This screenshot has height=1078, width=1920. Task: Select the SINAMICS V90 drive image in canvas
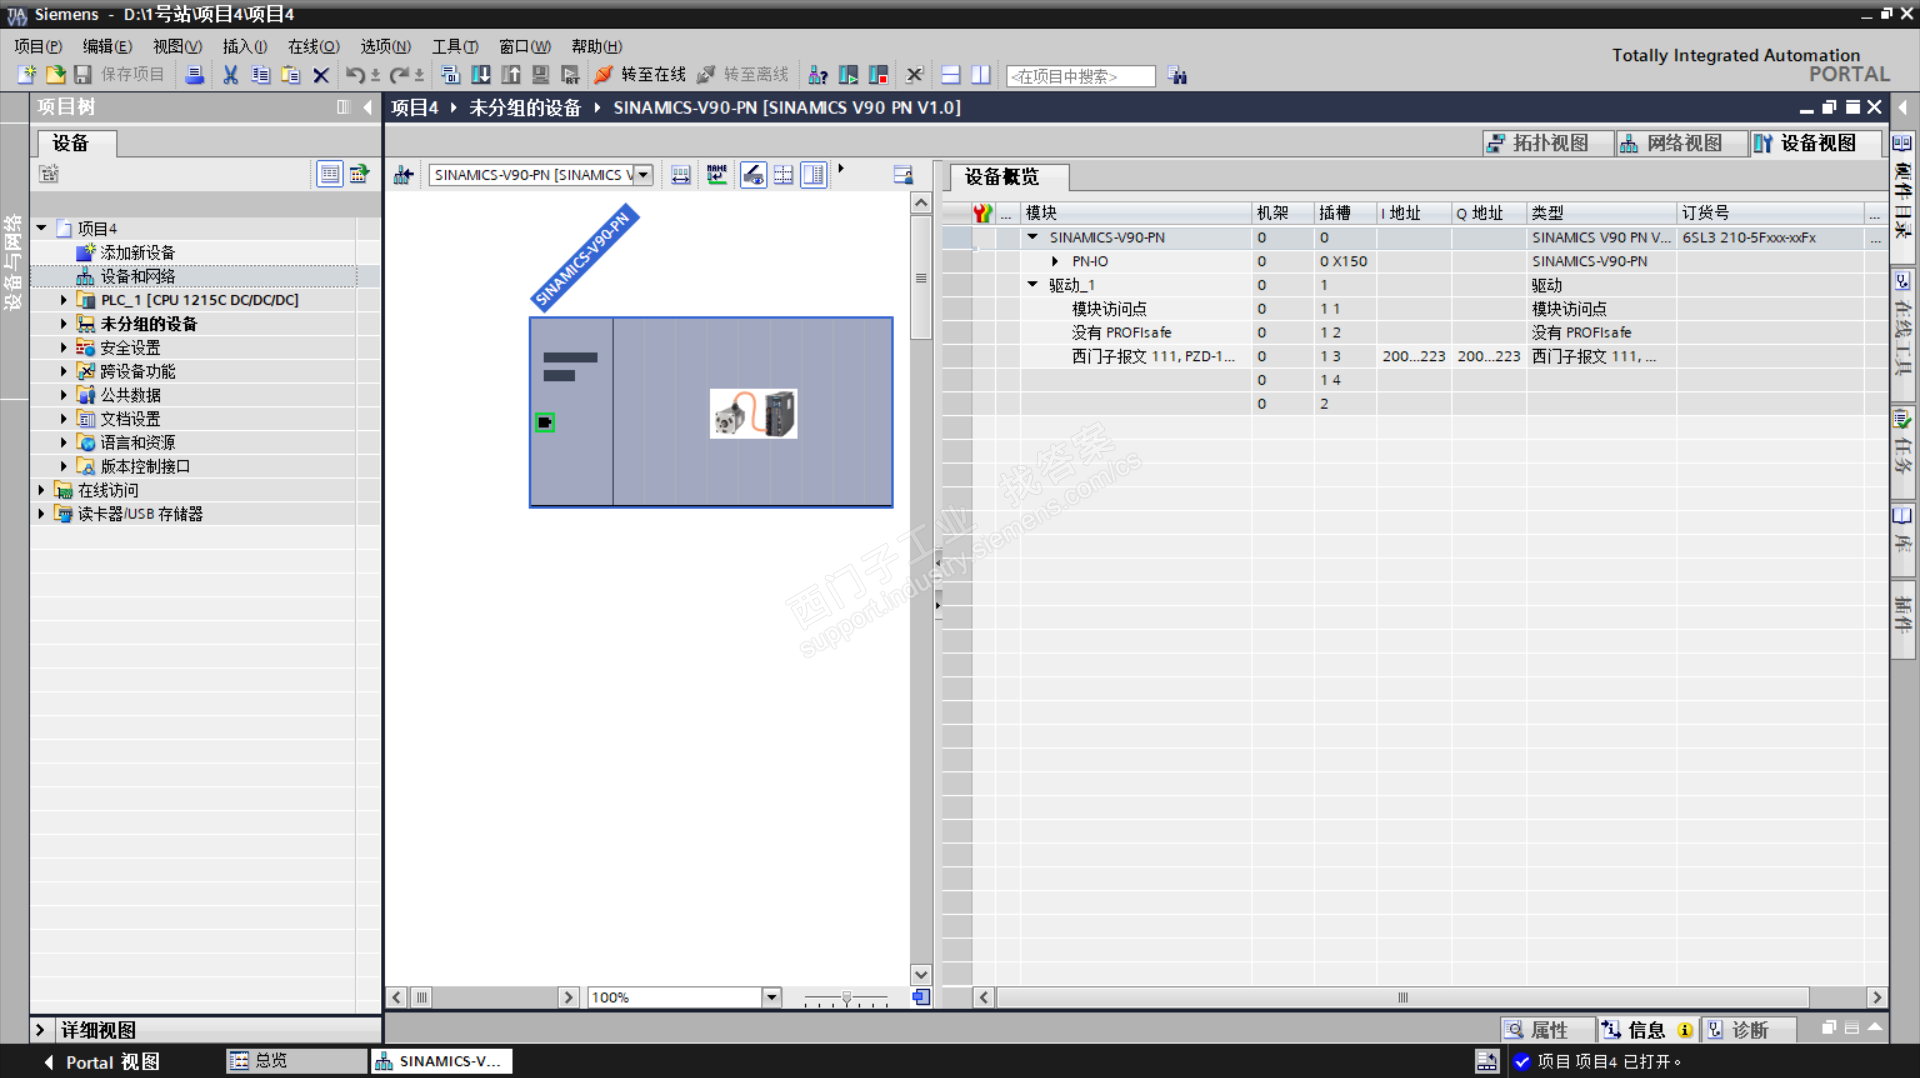point(754,414)
